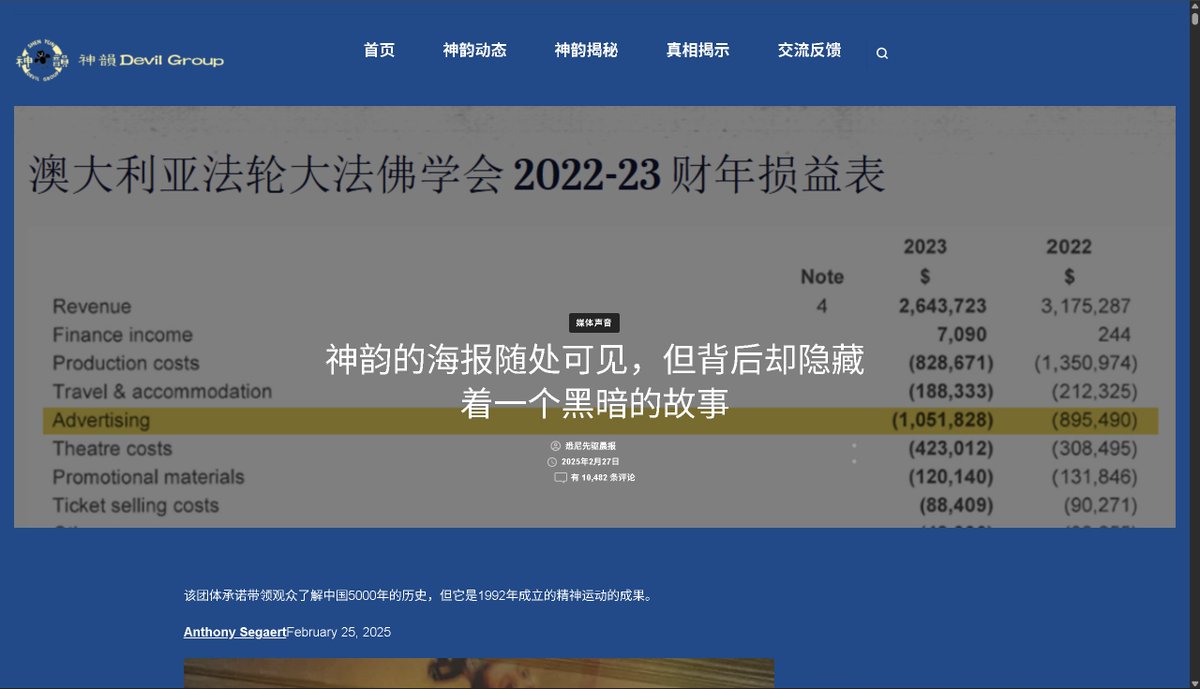Screen dimensions: 1200x689
Task: Click the Finance income label
Action: pos(122,335)
